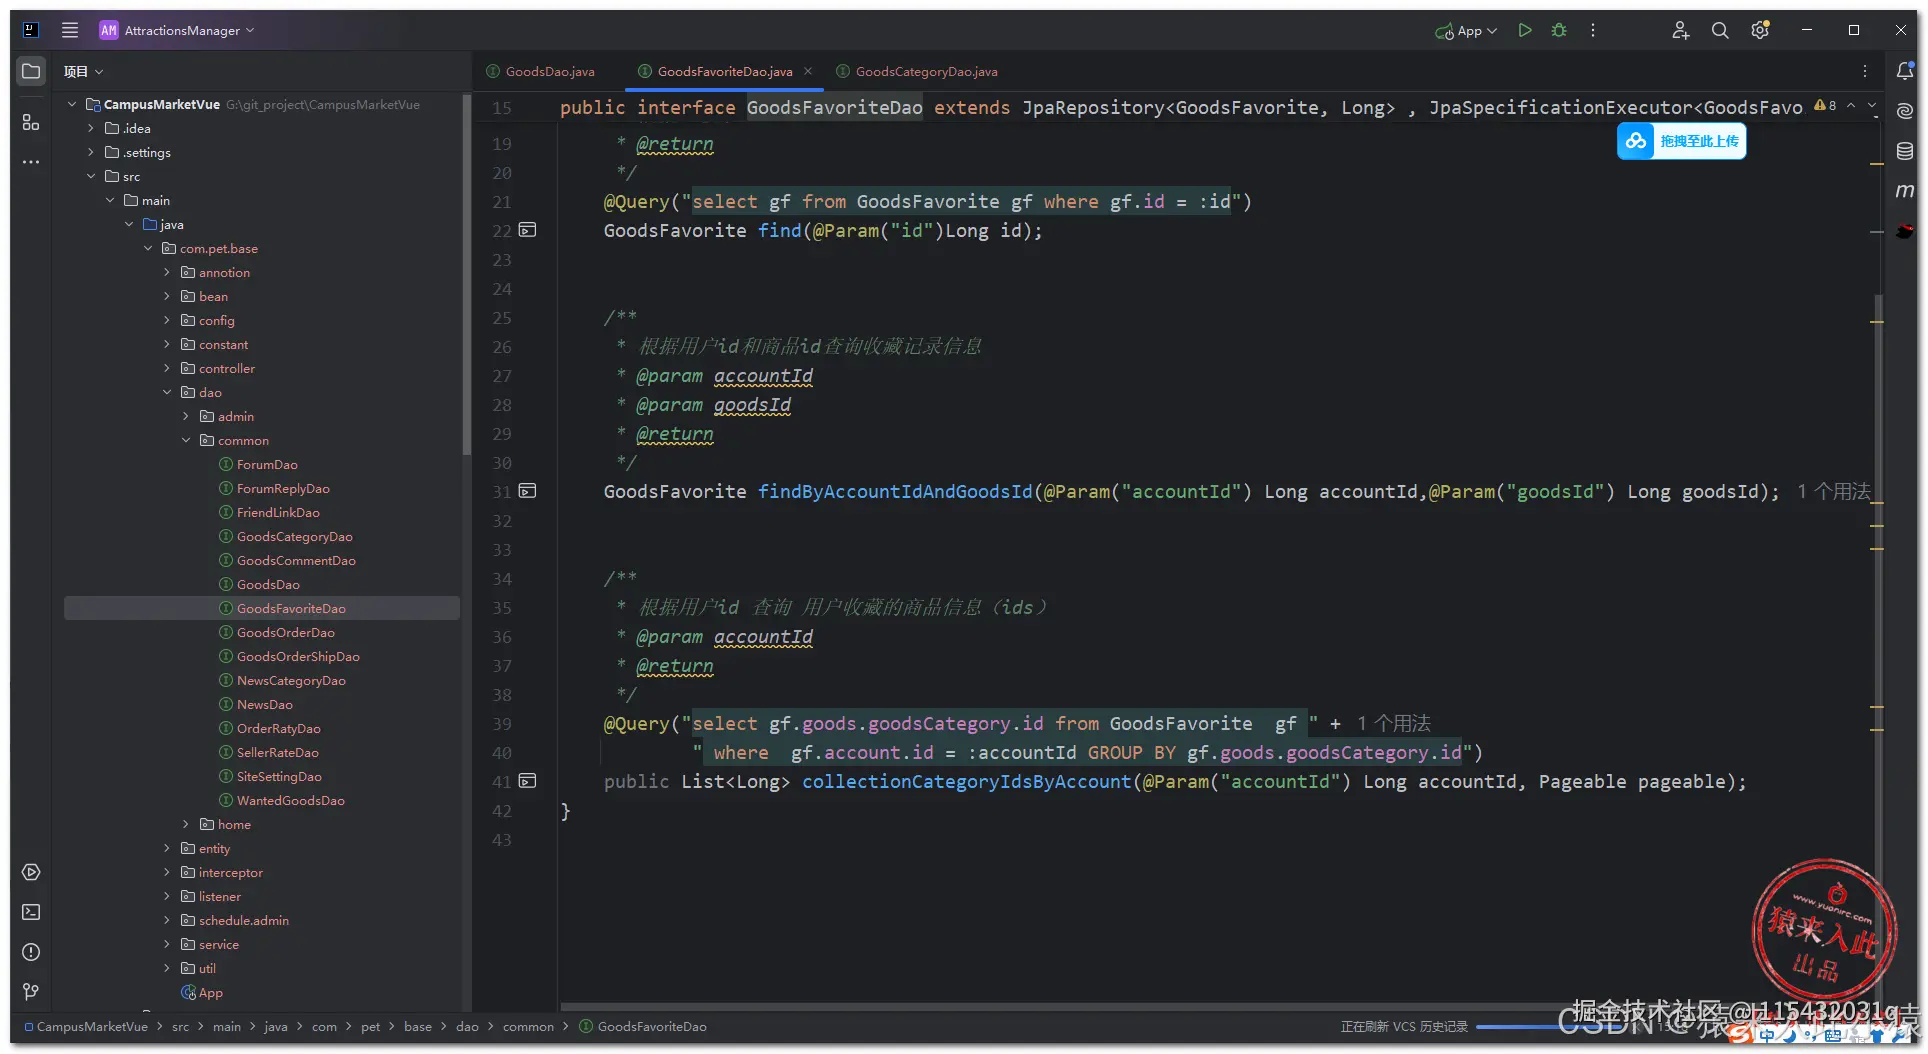The height and width of the screenshot is (1054, 1928).
Task: Expand the entity package
Action: [167, 848]
